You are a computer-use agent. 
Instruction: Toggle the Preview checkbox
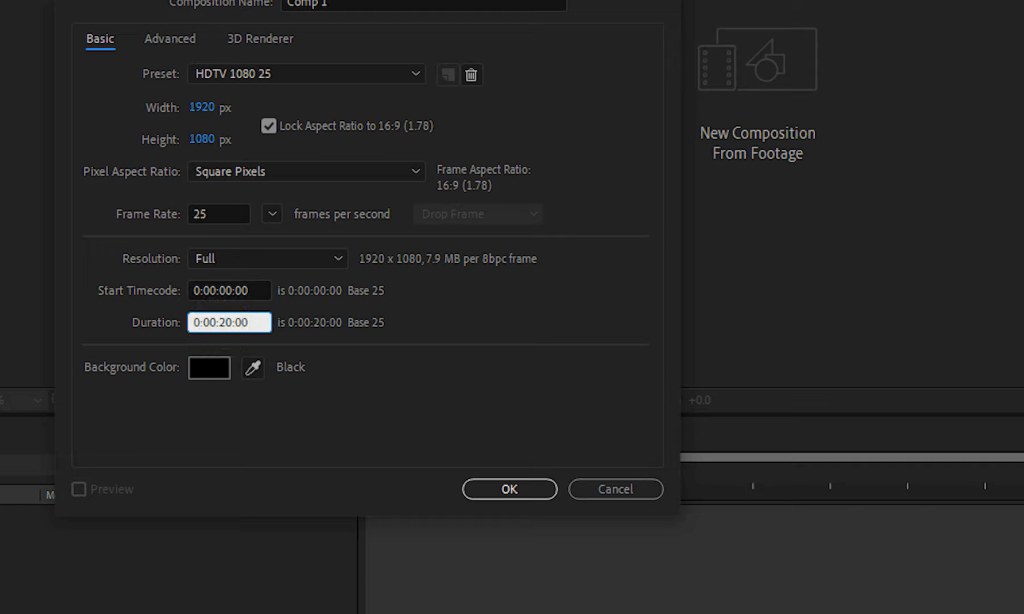pos(78,489)
